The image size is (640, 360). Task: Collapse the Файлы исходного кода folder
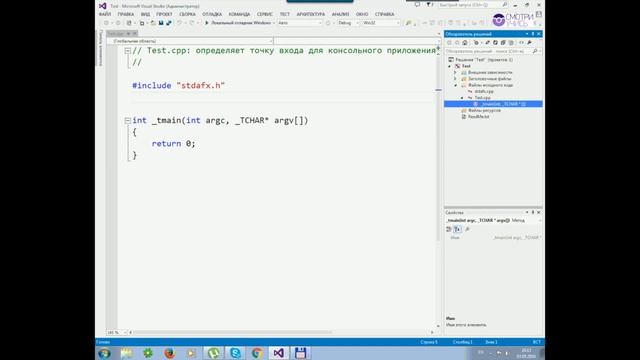click(456, 85)
